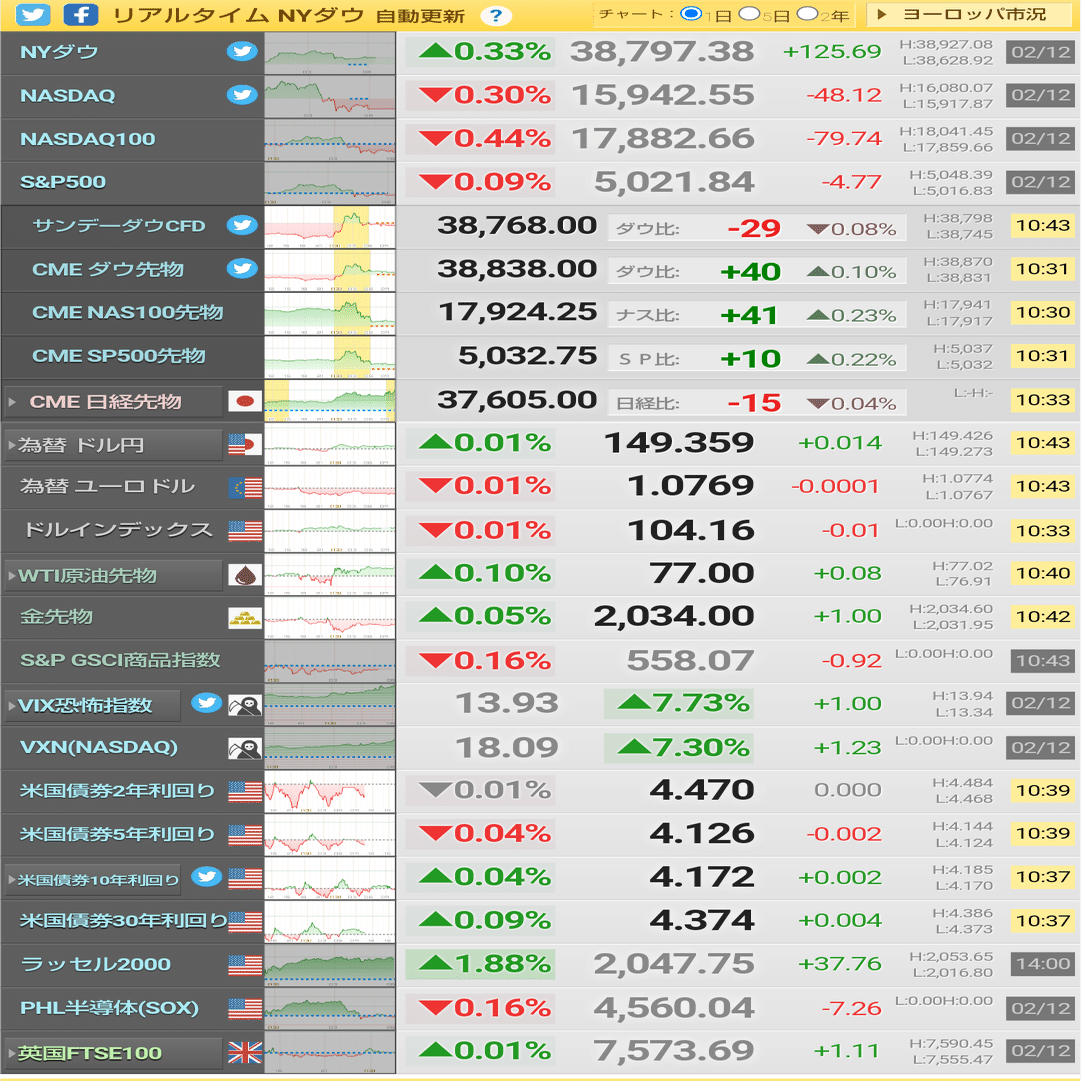This screenshot has height=1081, width=1081.
Task: Click the 14:00 time on ラッセル2000 row
Action: point(1042,964)
